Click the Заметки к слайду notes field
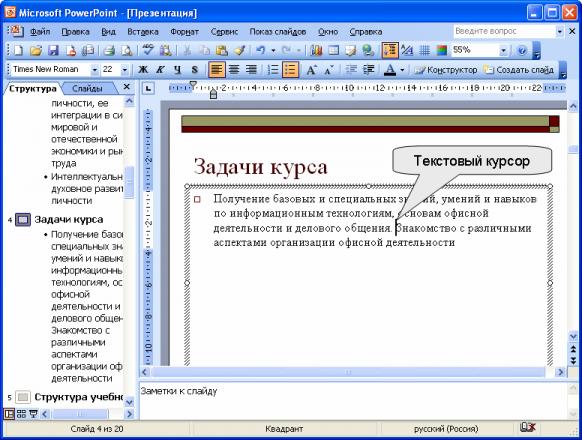Viewport: 582px width, 440px height. [x=353, y=401]
